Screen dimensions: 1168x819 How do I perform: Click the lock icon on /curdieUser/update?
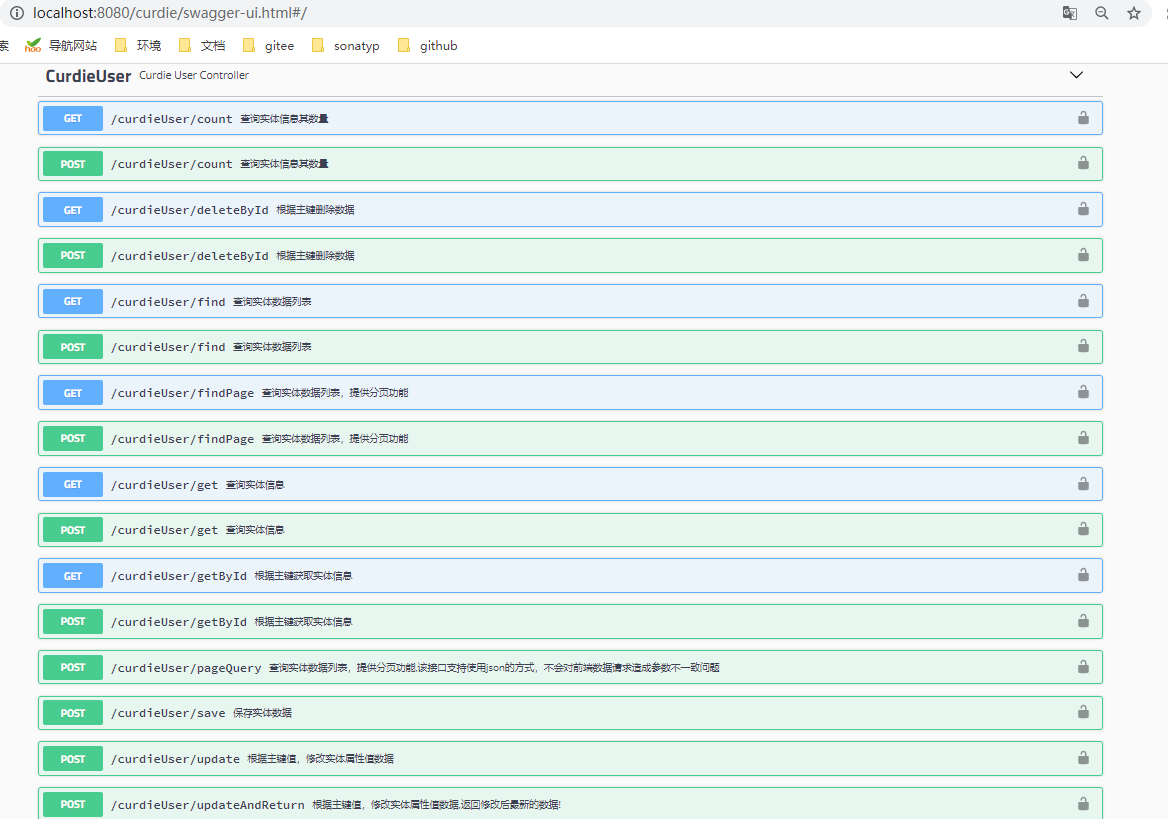tap(1083, 759)
